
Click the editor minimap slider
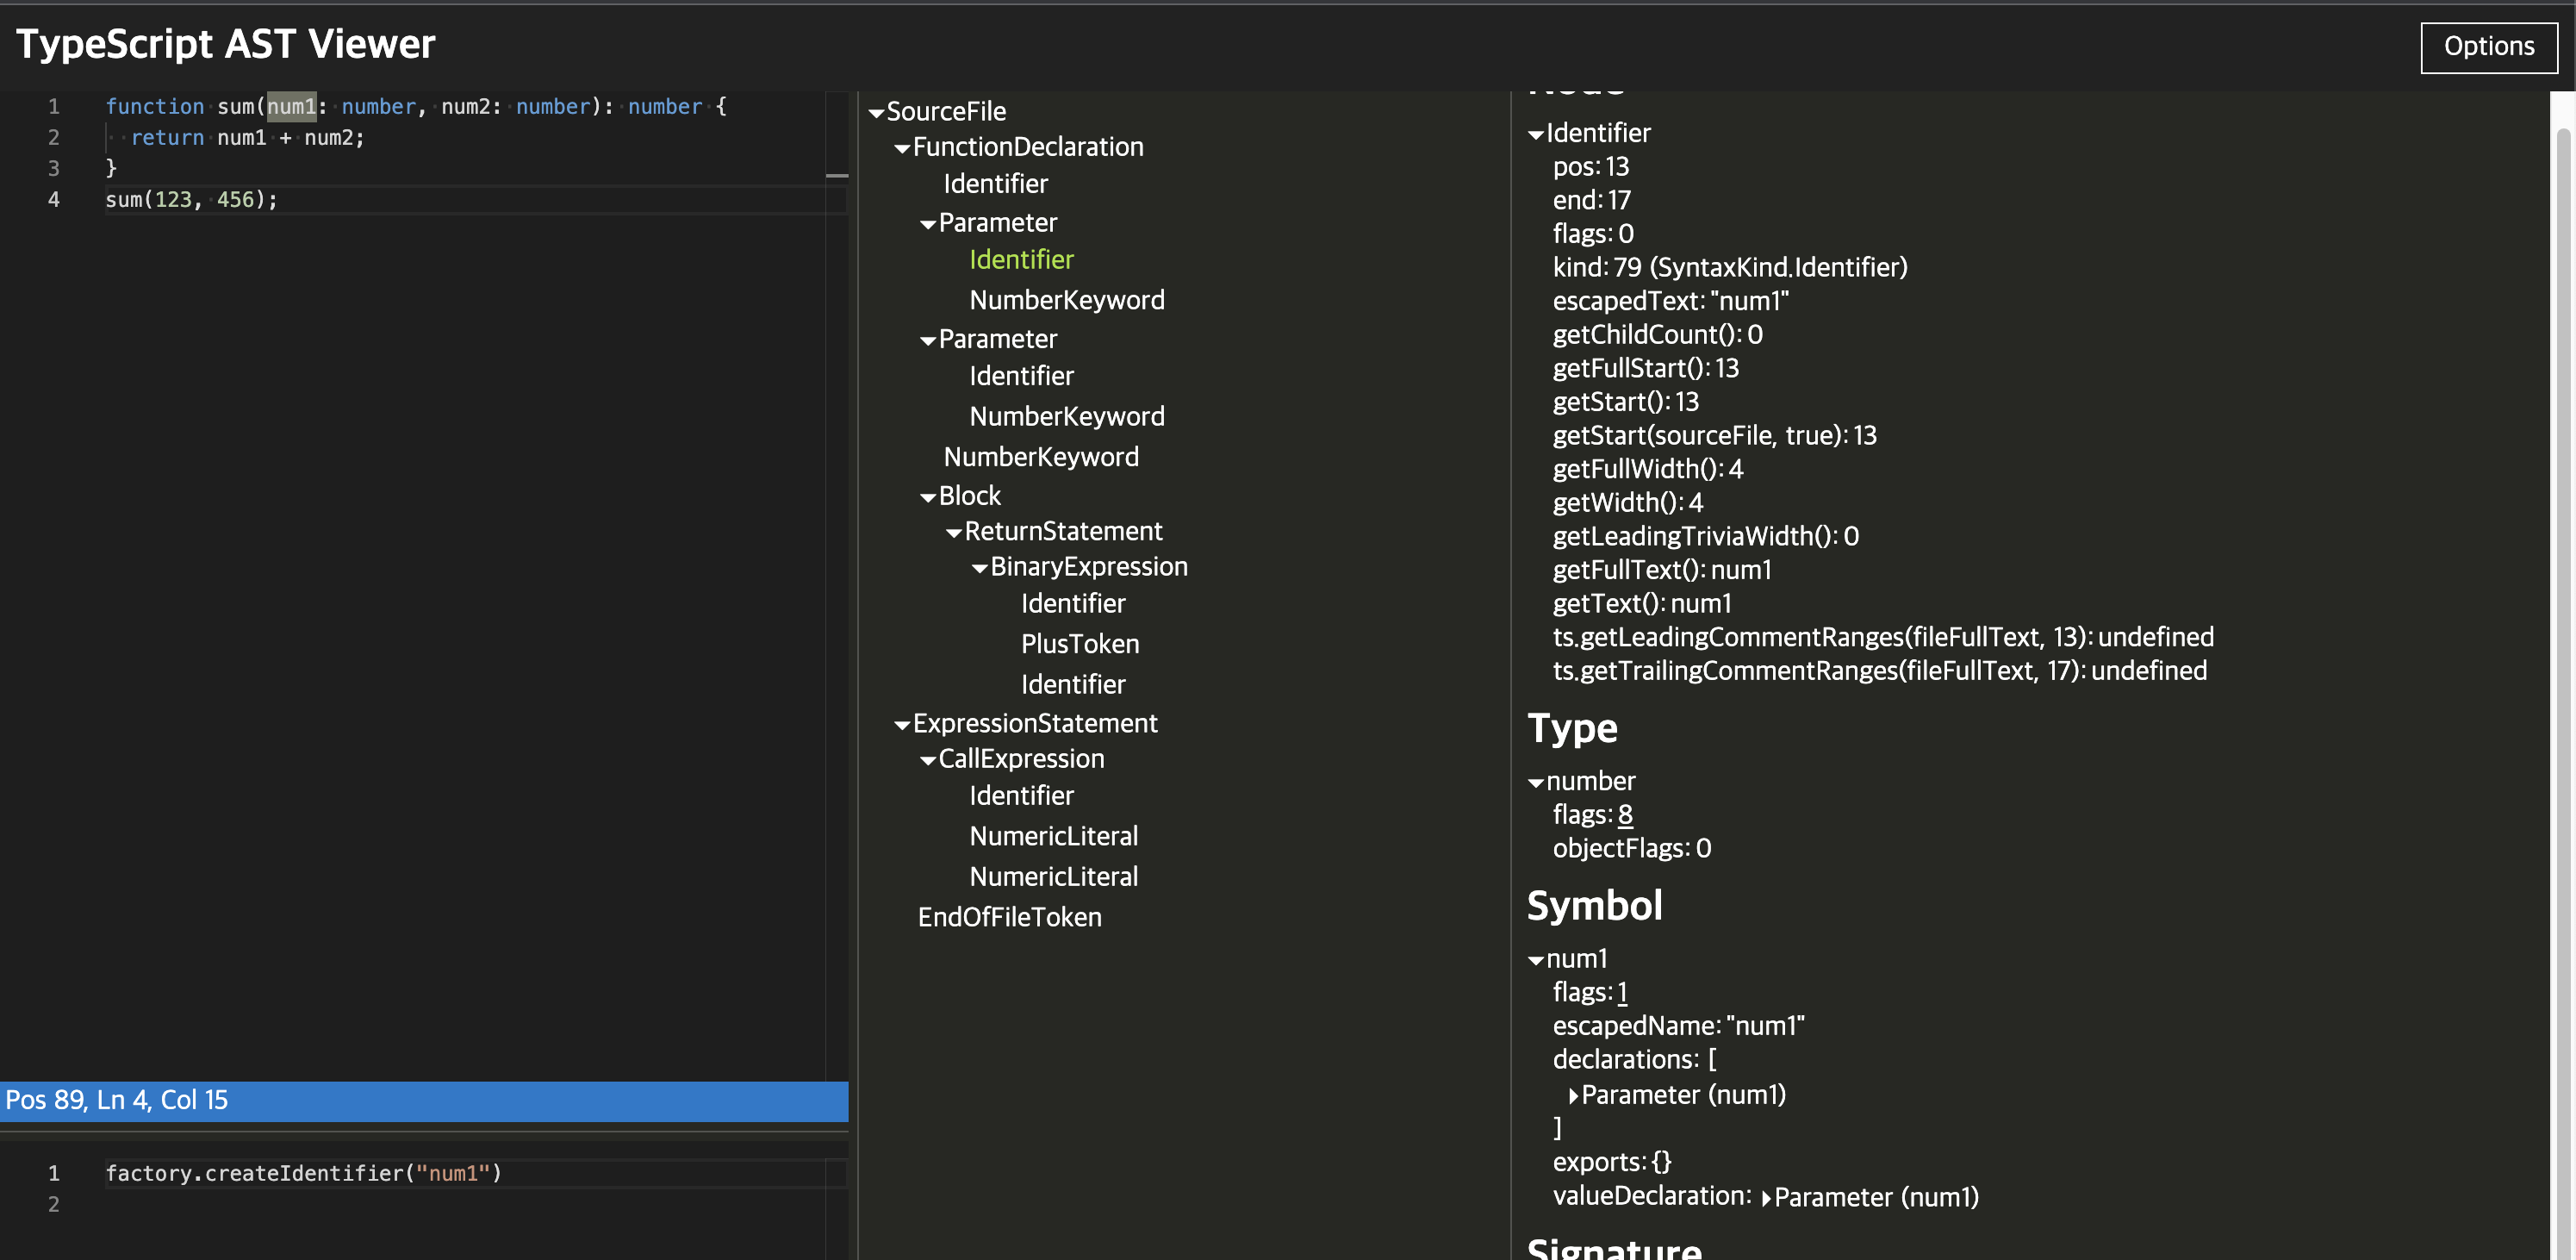pos(837,176)
